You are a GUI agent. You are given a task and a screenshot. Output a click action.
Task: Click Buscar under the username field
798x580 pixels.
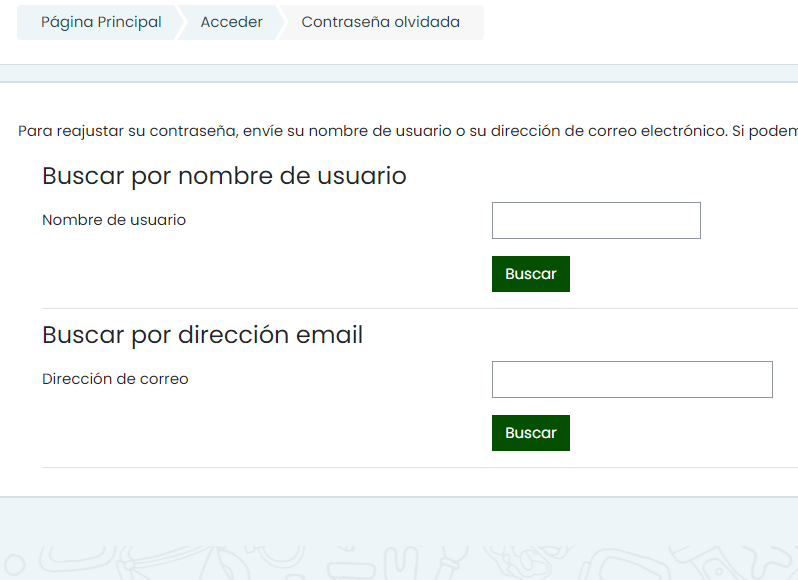[531, 274]
